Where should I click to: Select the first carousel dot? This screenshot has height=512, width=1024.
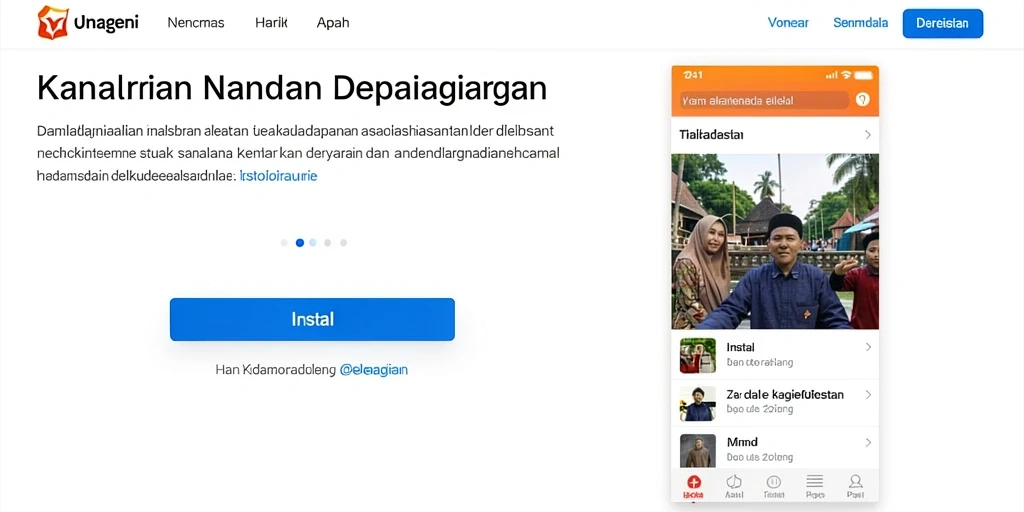click(284, 242)
